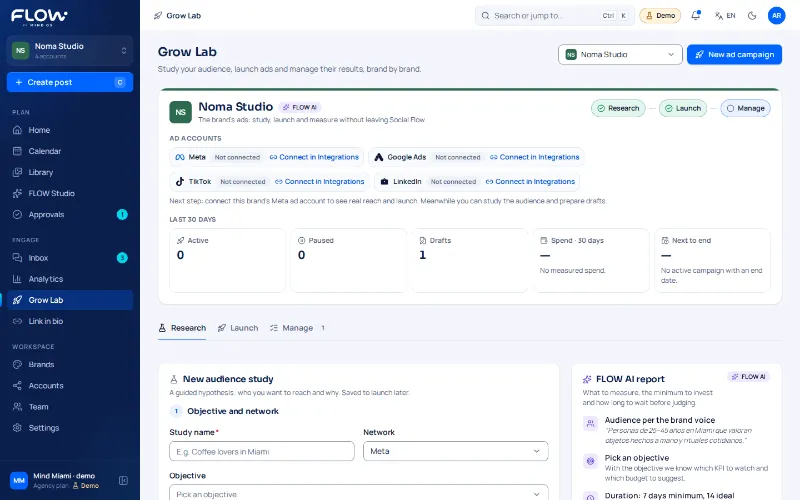This screenshot has width=800, height=500.
Task: Click FLOW AI badge in report panel
Action: [748, 377]
